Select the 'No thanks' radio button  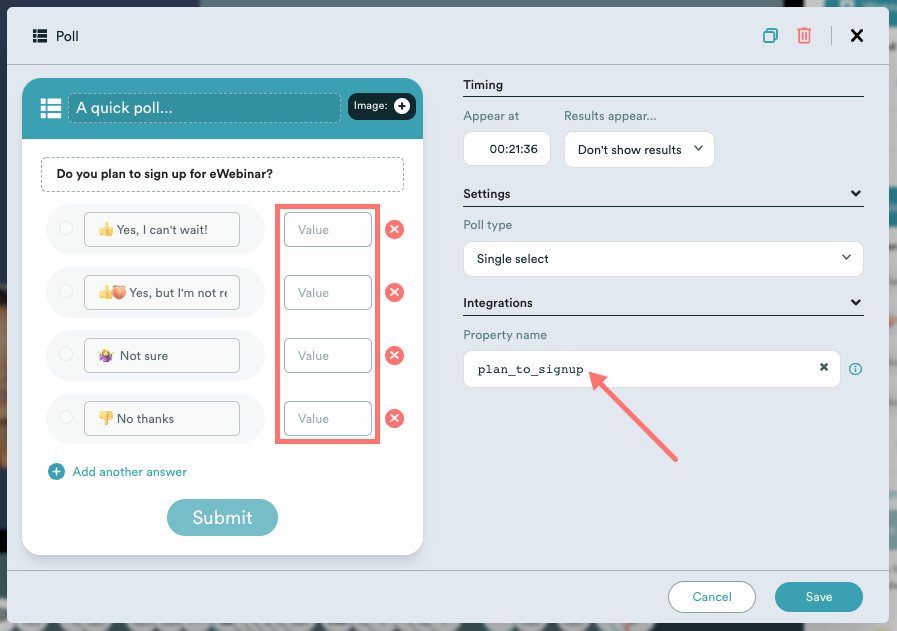66,418
